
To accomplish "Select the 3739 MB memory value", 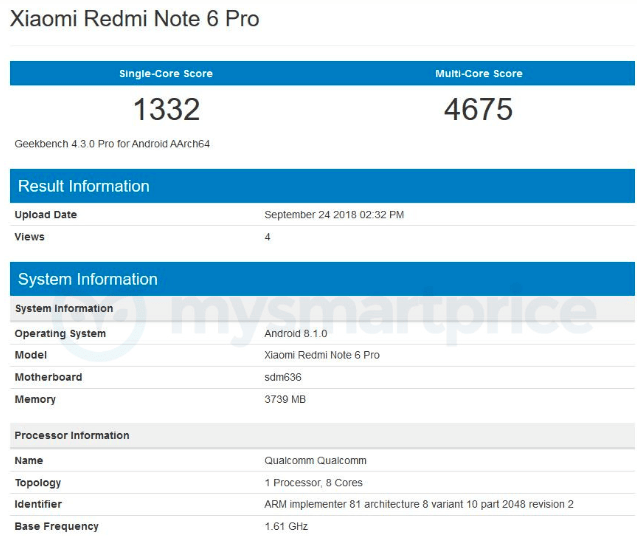I will (285, 399).
